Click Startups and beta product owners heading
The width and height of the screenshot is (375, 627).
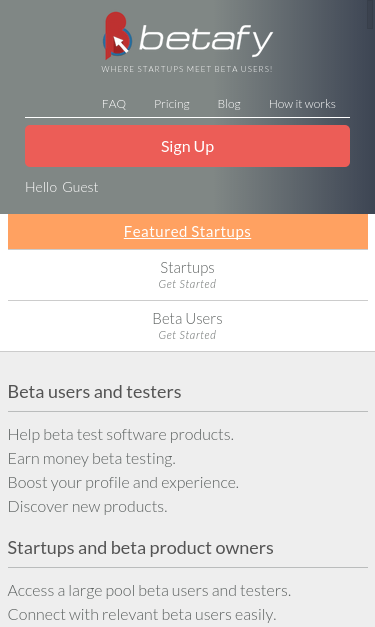tap(141, 548)
